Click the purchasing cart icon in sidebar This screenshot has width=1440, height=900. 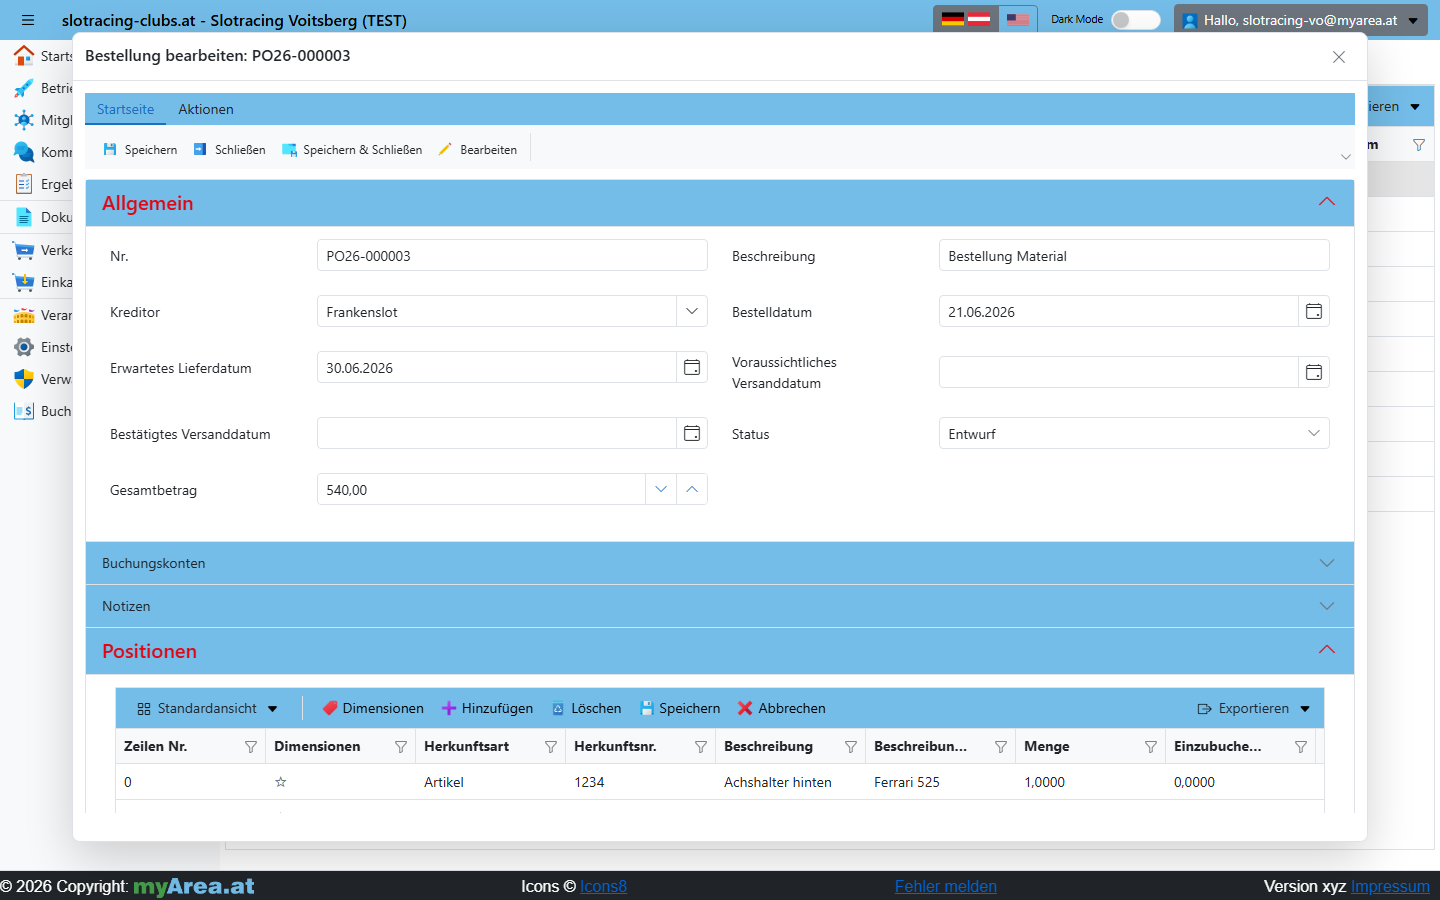tap(24, 282)
